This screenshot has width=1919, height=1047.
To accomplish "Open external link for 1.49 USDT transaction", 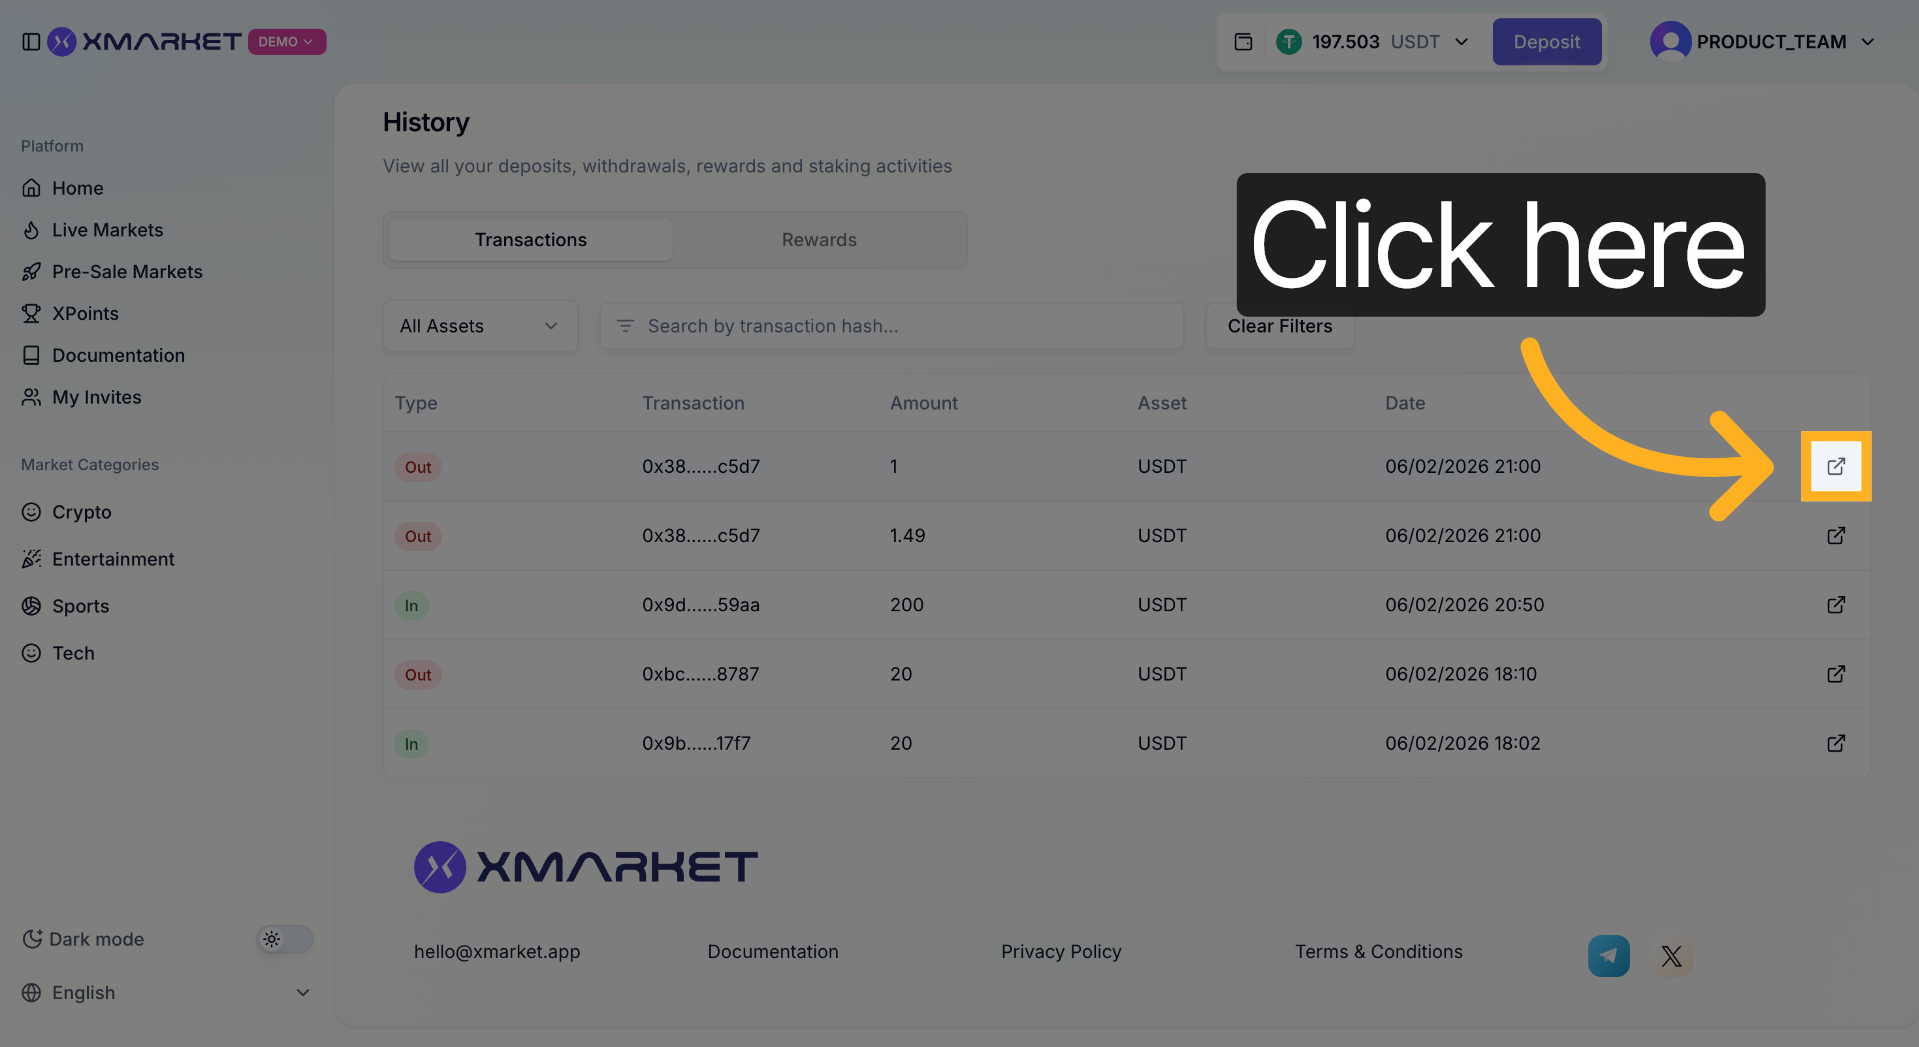I will pyautogui.click(x=1835, y=536).
